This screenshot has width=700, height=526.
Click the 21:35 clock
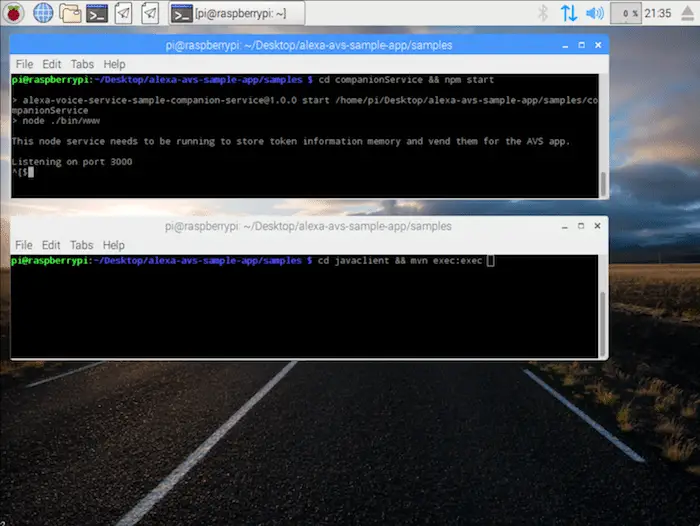[x=658, y=13]
